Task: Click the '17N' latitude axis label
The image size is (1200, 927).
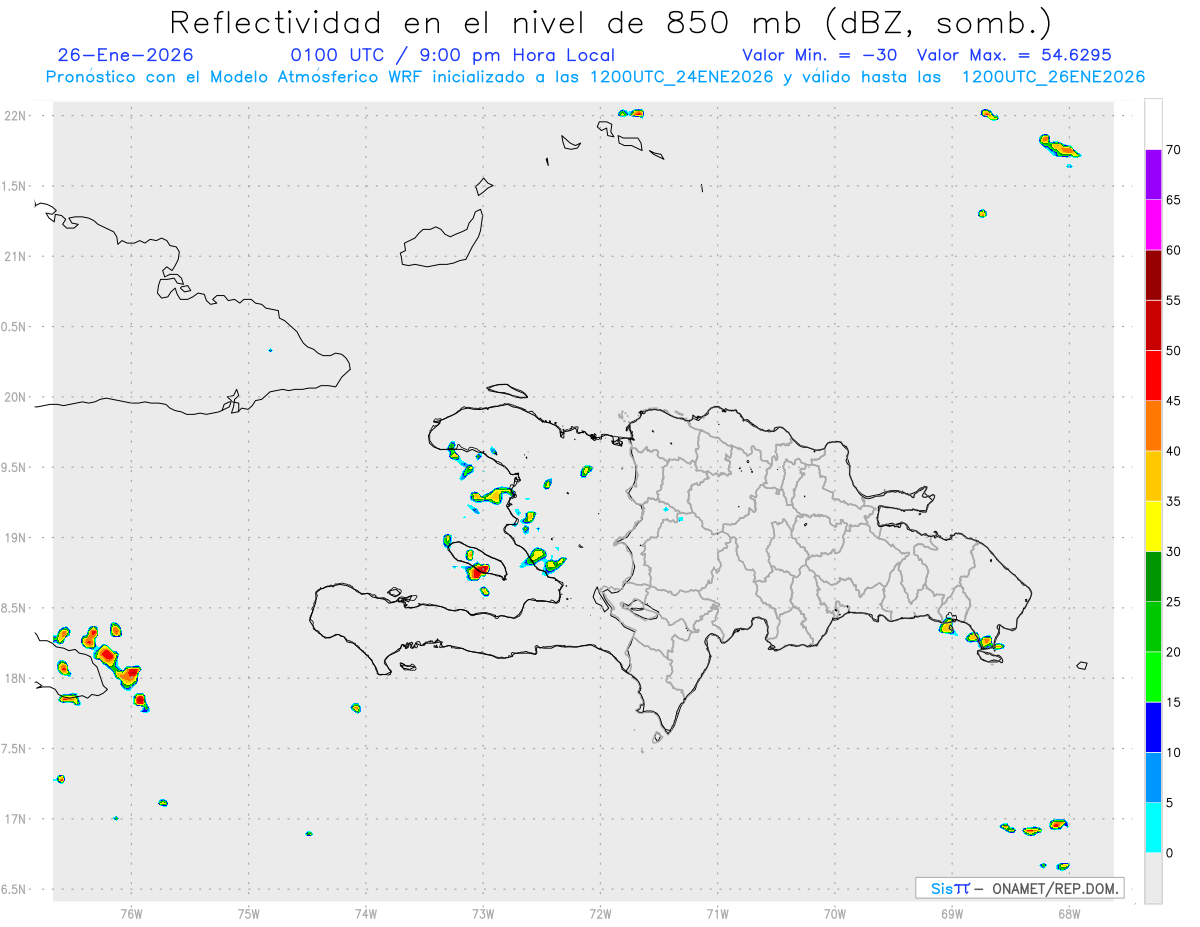Action: (x=17, y=819)
